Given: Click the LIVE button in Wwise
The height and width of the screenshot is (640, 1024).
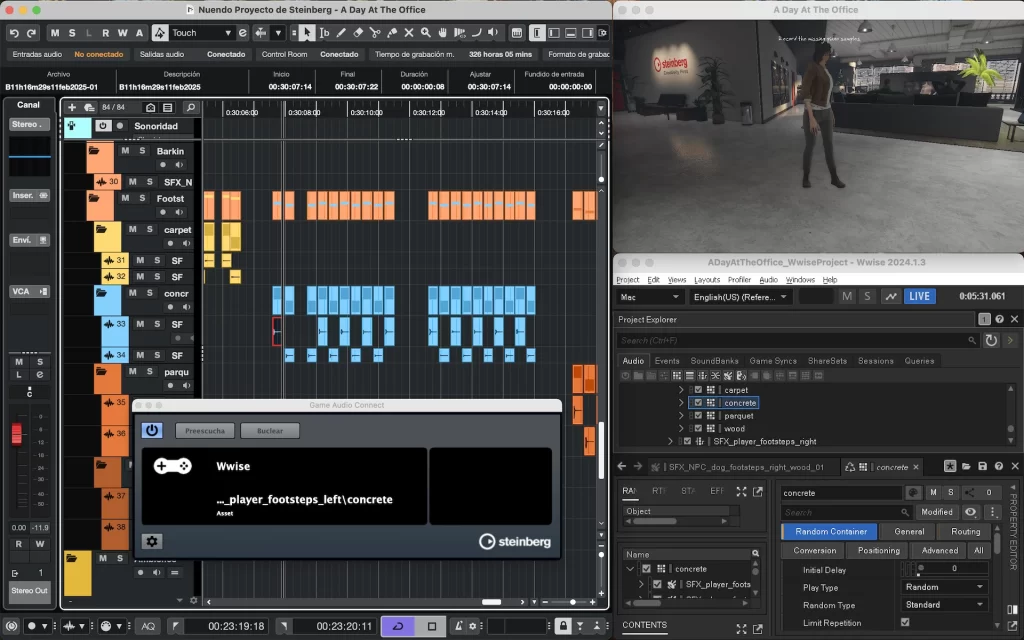Looking at the screenshot, I should 919,297.
